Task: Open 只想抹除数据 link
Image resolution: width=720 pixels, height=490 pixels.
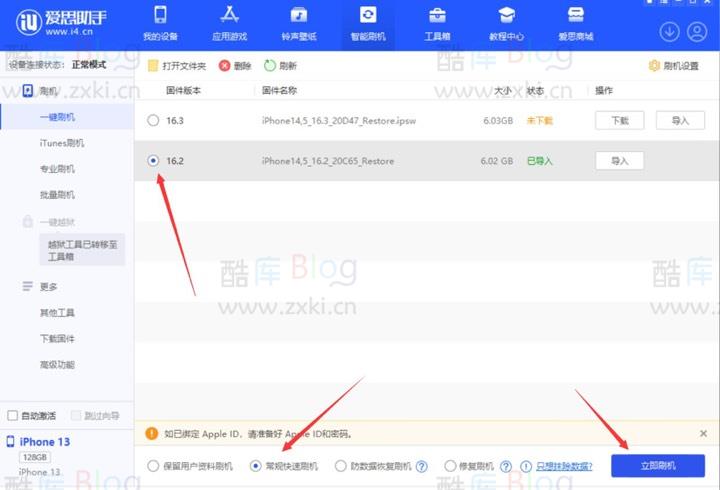Action: [x=564, y=466]
